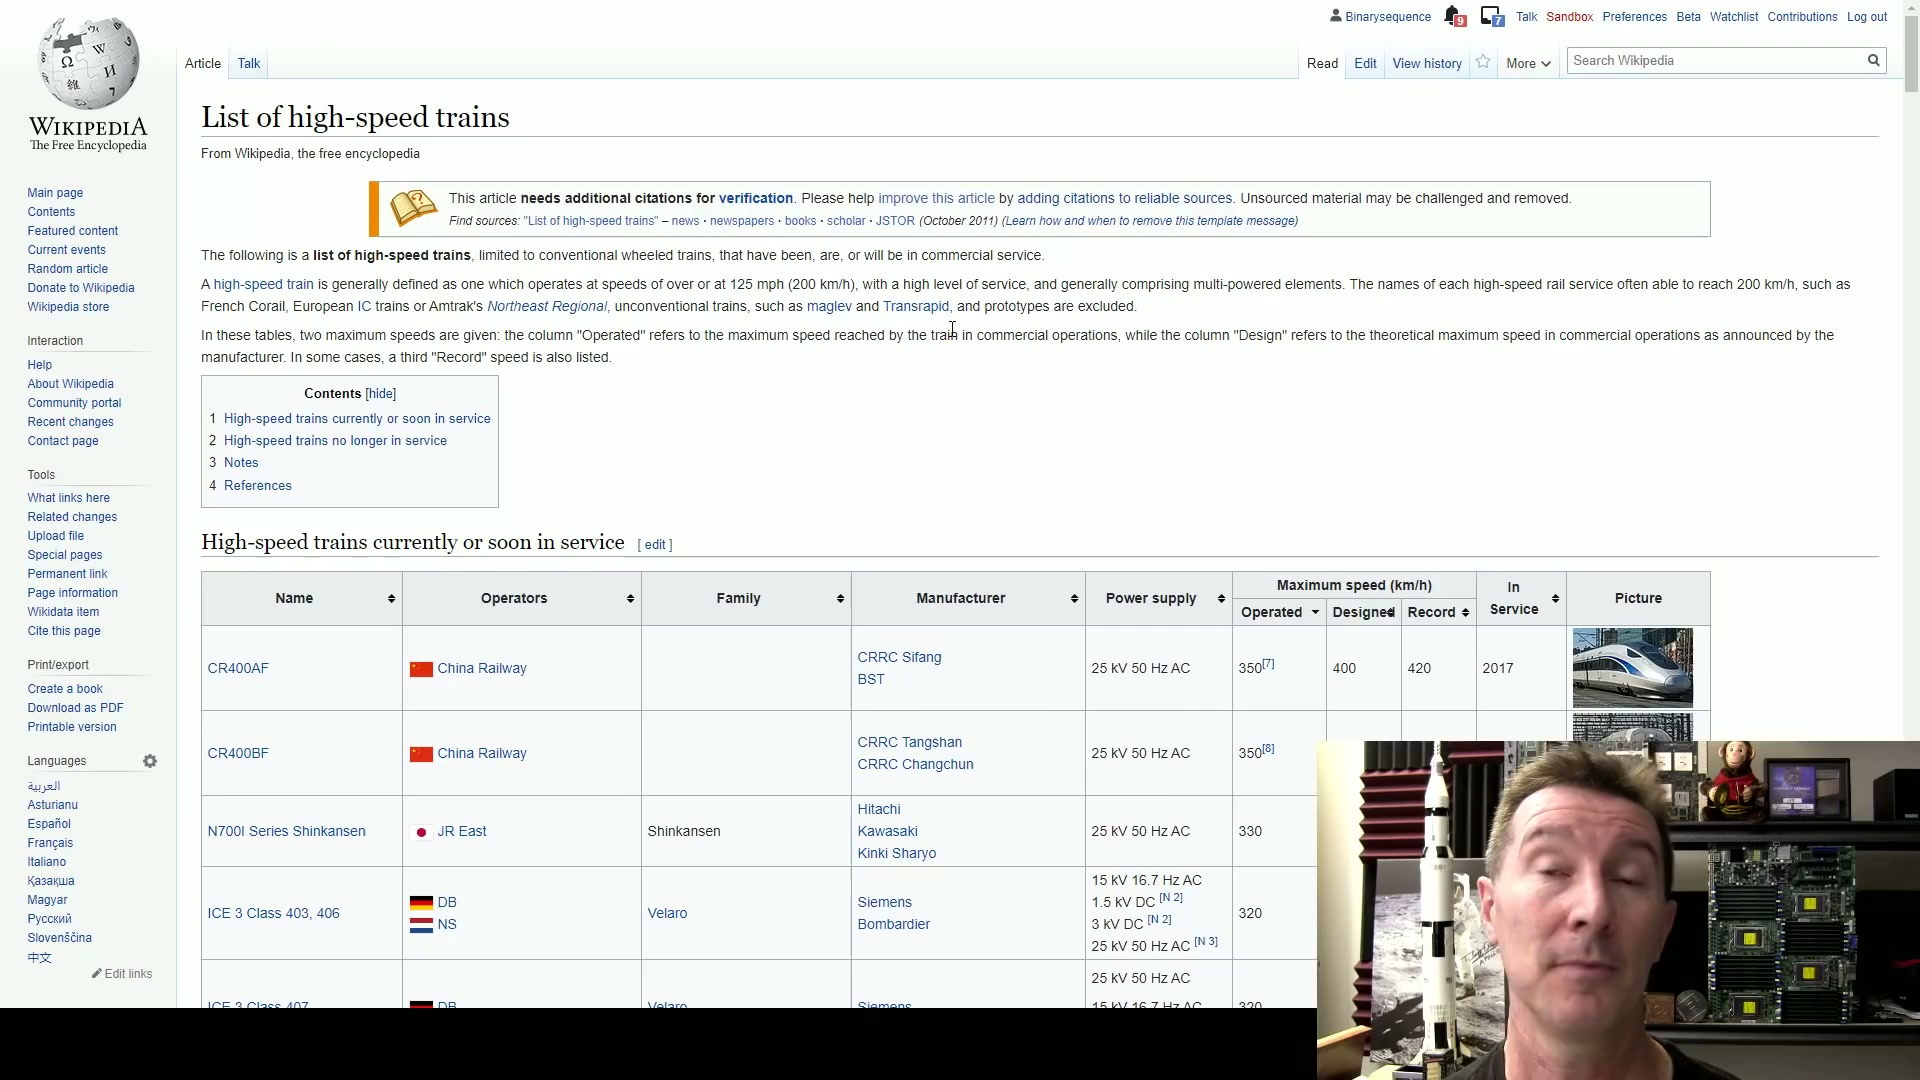The height and width of the screenshot is (1080, 1920).
Task: Switch to Français language version
Action: point(50,843)
